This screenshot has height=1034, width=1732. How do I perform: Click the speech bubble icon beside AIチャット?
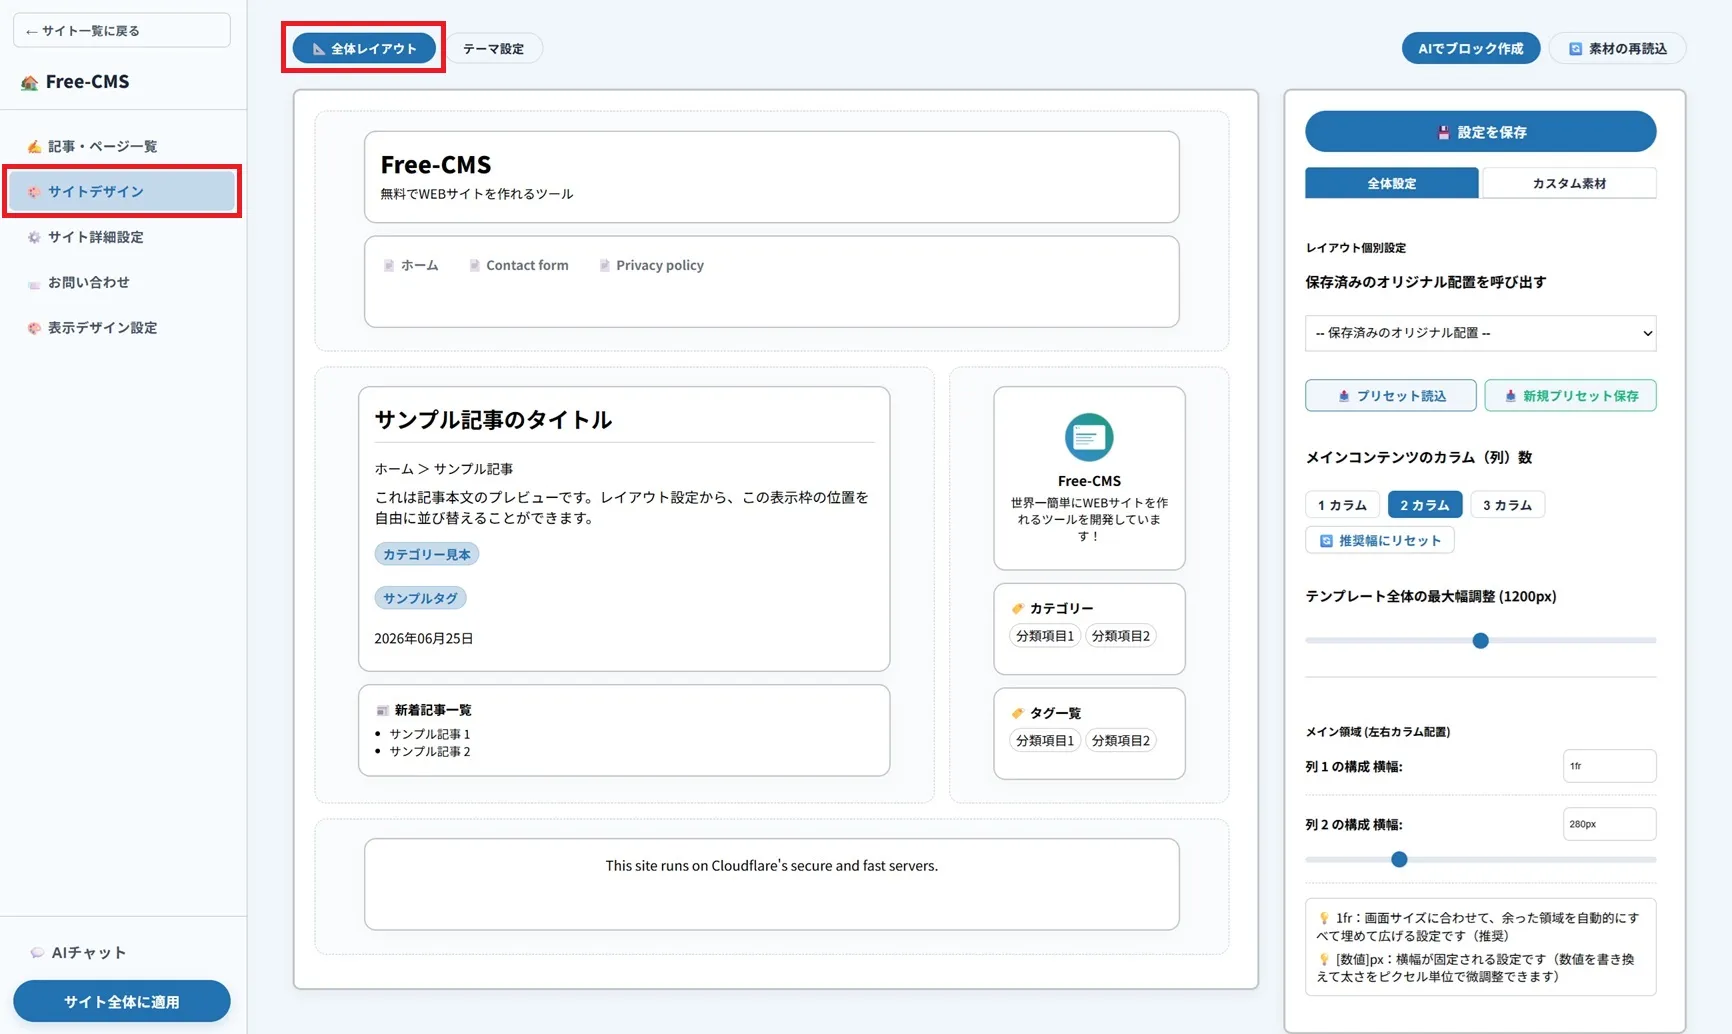tap(37, 953)
